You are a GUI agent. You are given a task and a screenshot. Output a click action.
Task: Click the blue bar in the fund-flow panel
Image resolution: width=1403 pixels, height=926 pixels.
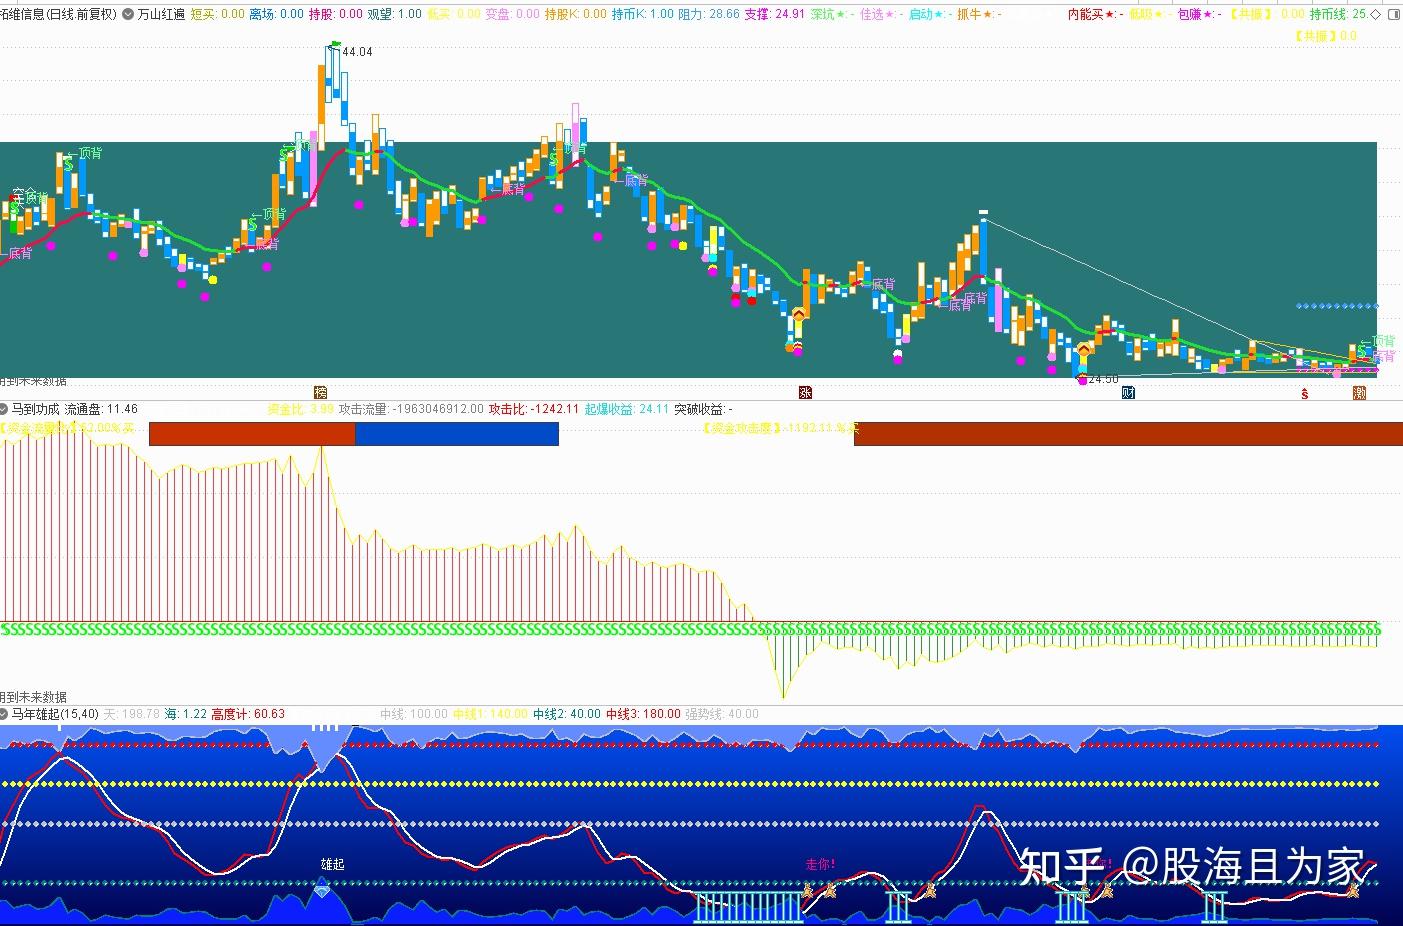[x=457, y=434]
